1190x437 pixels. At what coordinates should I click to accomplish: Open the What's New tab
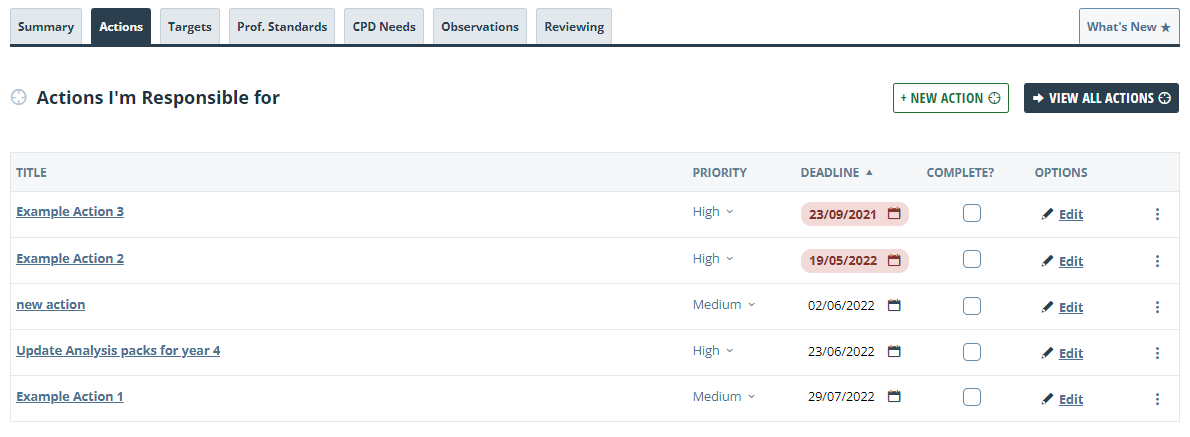point(1129,27)
